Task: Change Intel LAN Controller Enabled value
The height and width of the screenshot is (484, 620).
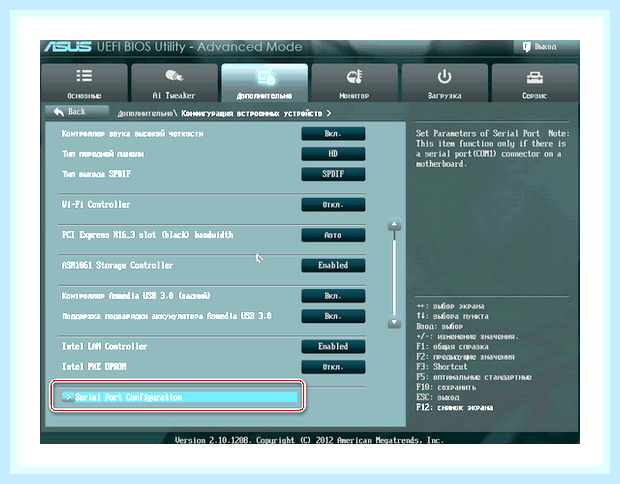Action: pos(333,346)
